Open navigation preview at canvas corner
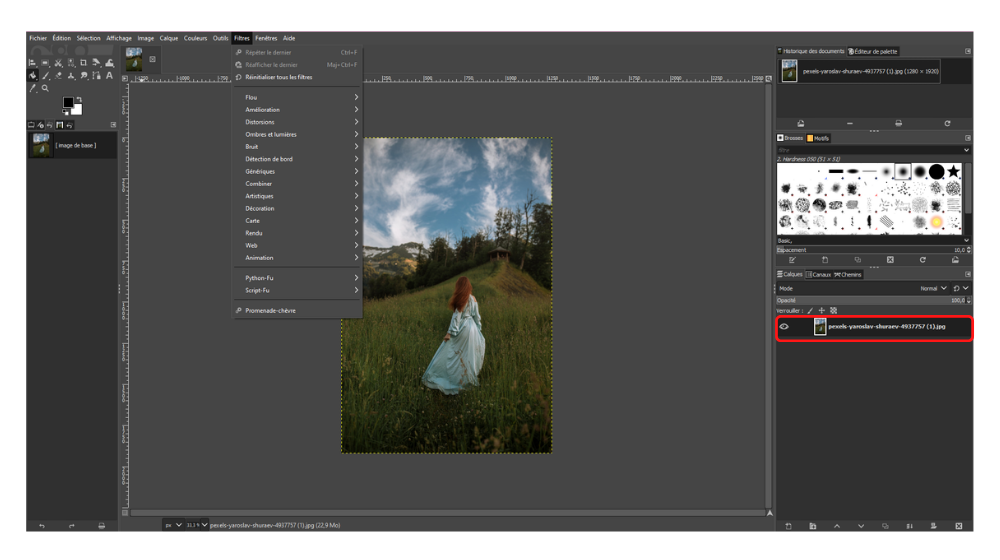The height and width of the screenshot is (560, 1000). [770, 513]
